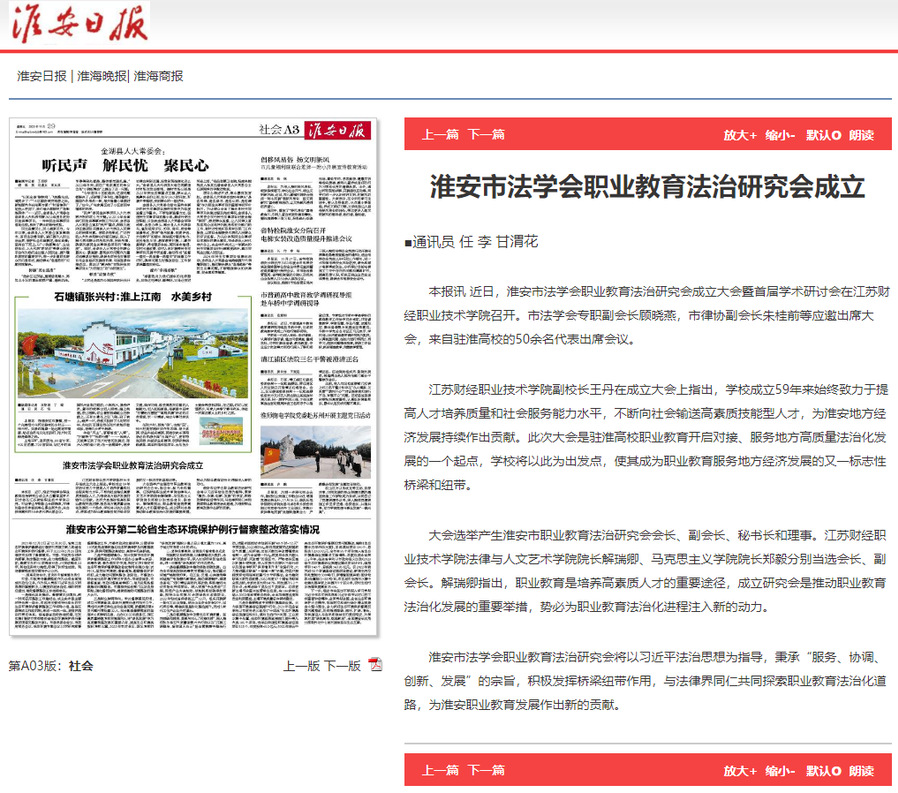
Task: Open the 淮安日报 link in the paper list
Action: (42, 76)
